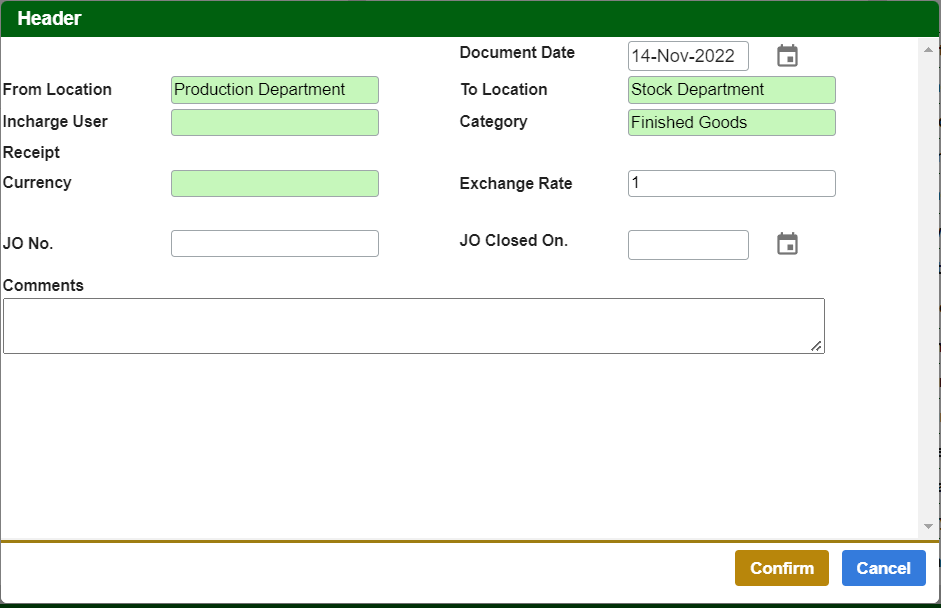Select the To Location field
Image resolution: width=941 pixels, height=608 pixels.
(x=731, y=90)
